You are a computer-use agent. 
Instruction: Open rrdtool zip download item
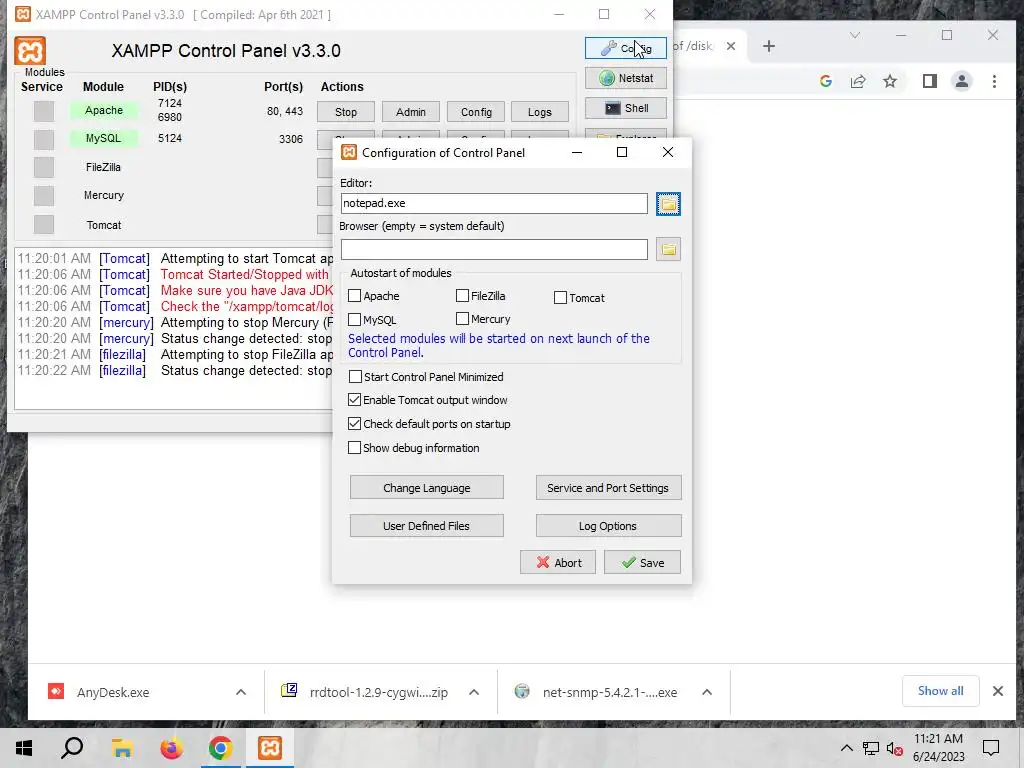[379, 692]
